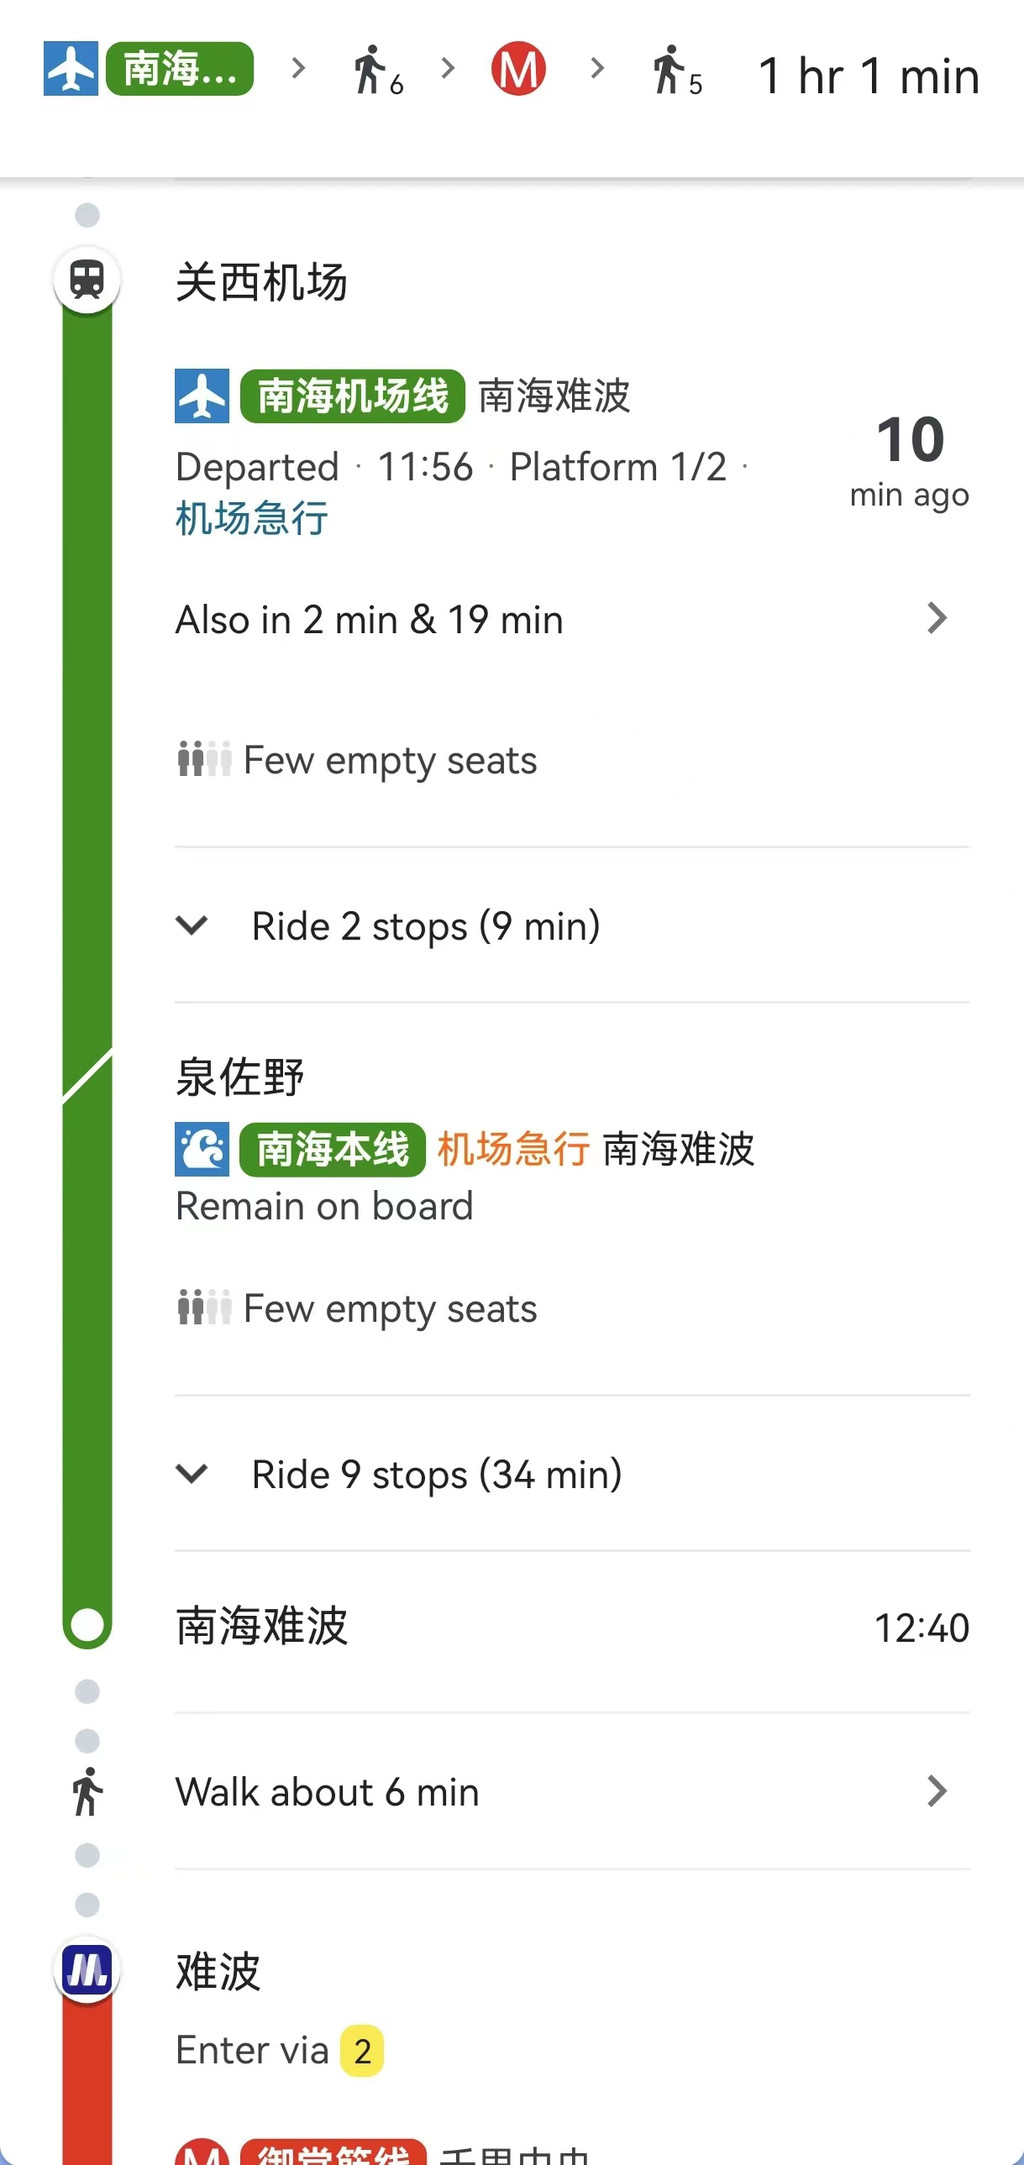Click the train icon beside 关西机场
1024x2165 pixels.
[x=87, y=280]
